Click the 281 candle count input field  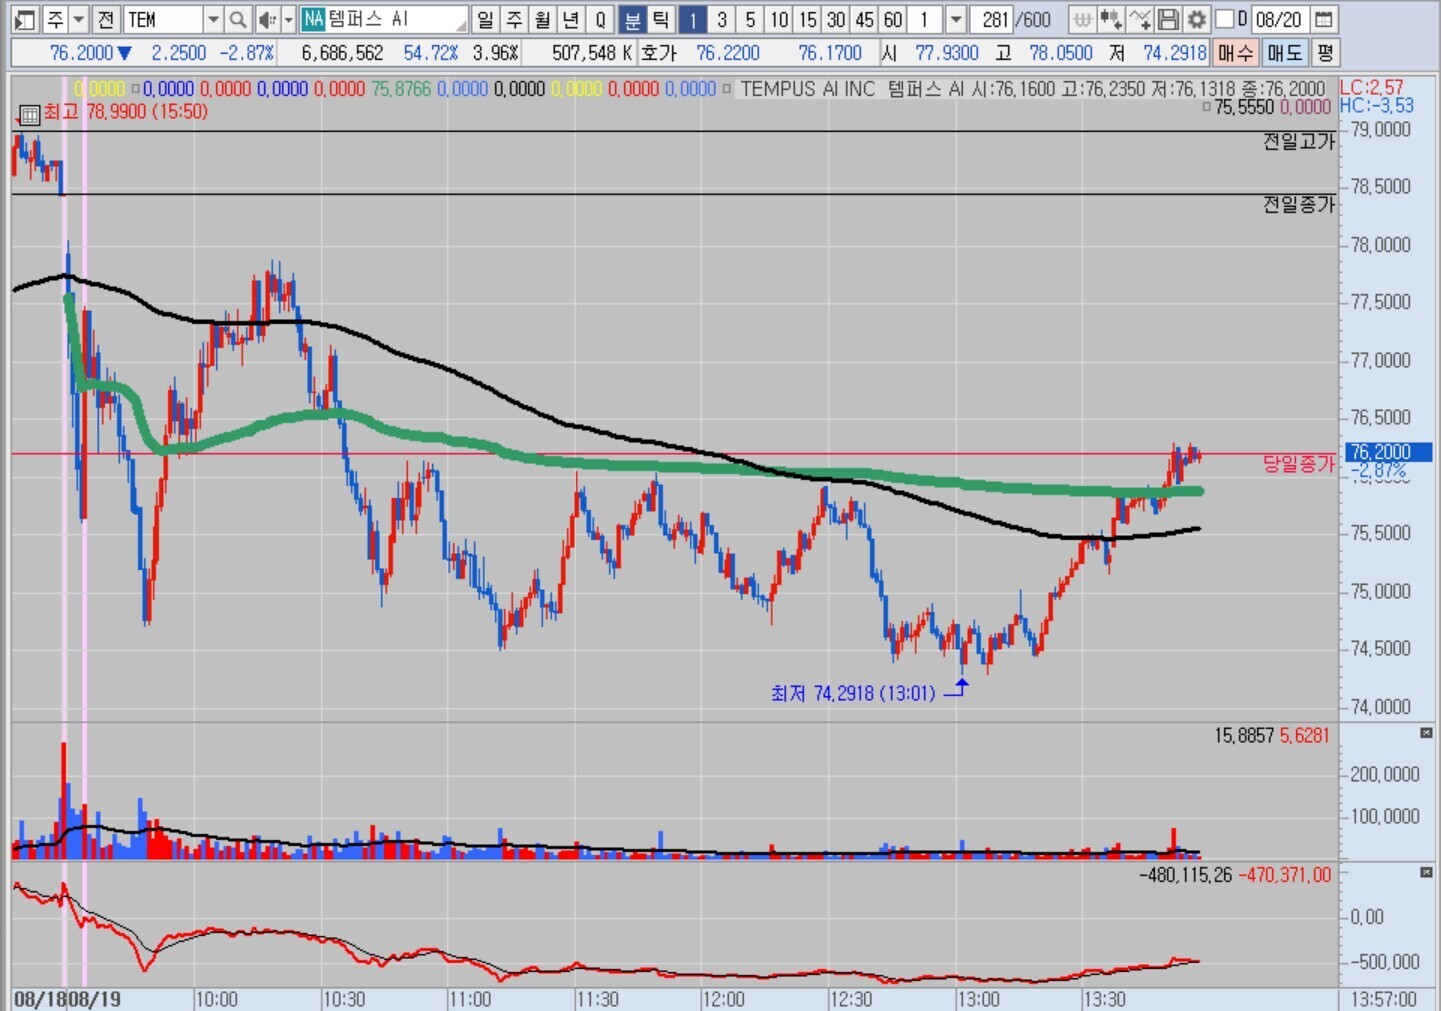[994, 19]
